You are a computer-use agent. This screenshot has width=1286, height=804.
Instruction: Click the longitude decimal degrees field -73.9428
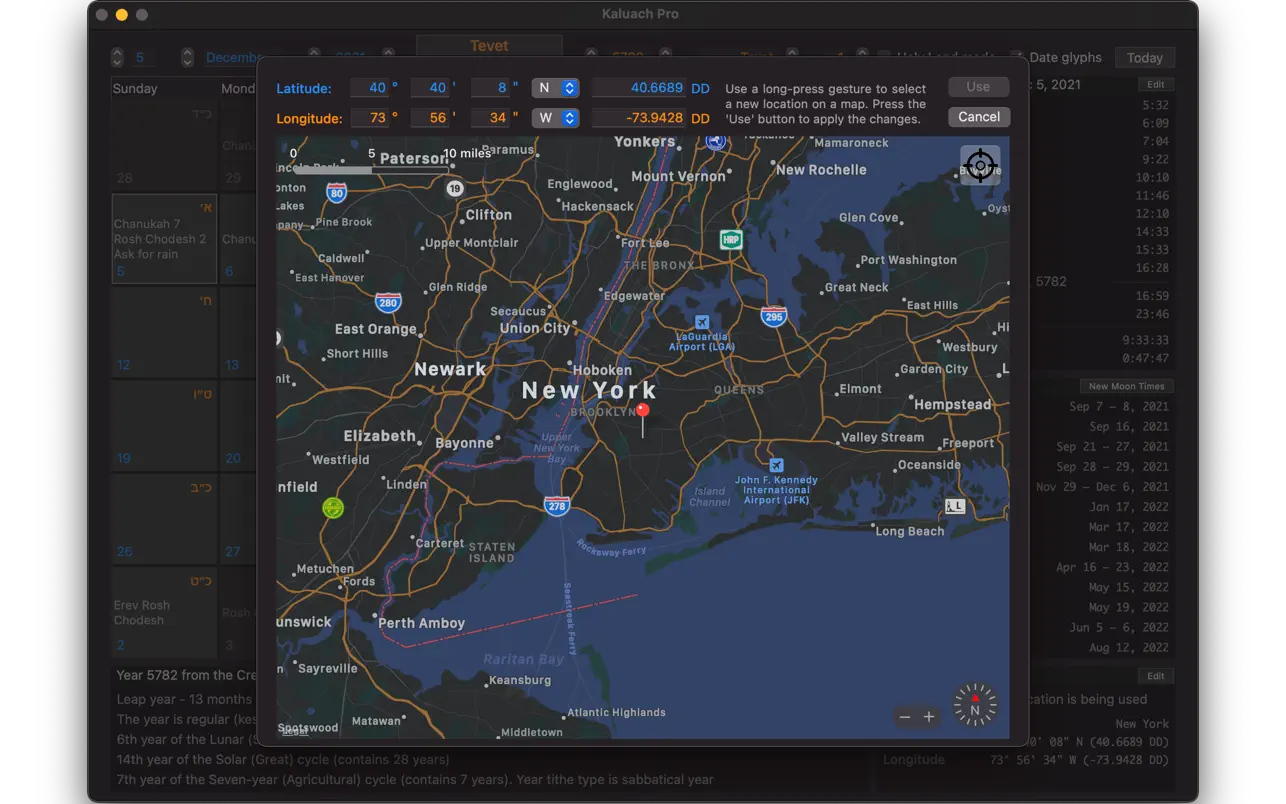coord(638,118)
